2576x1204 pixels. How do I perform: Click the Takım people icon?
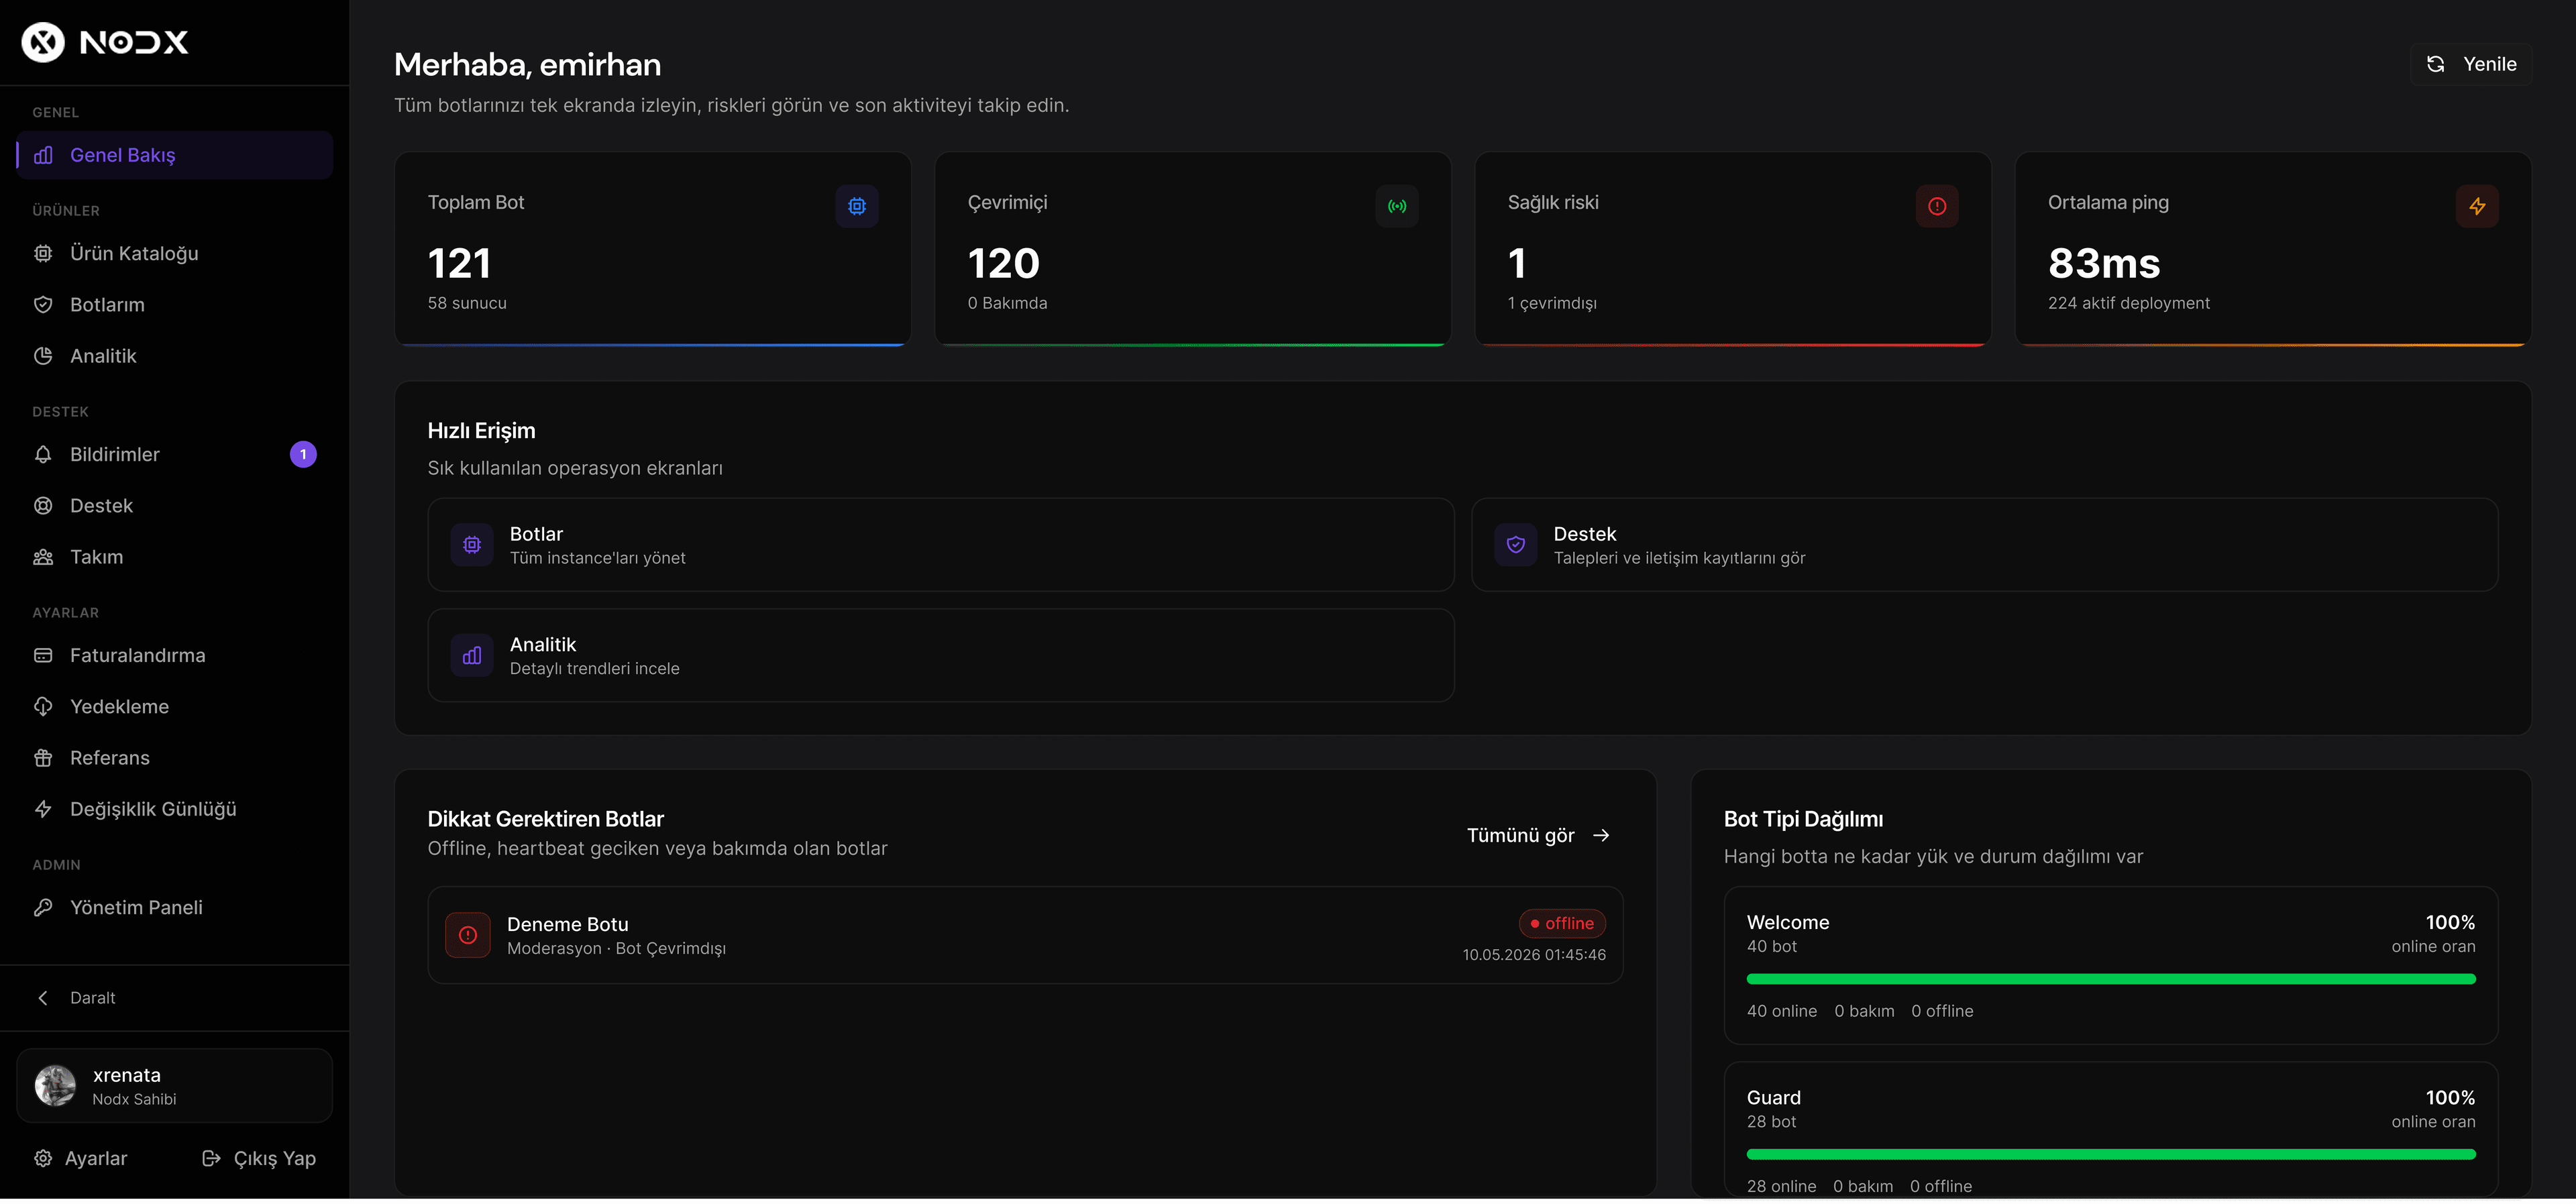click(x=43, y=557)
